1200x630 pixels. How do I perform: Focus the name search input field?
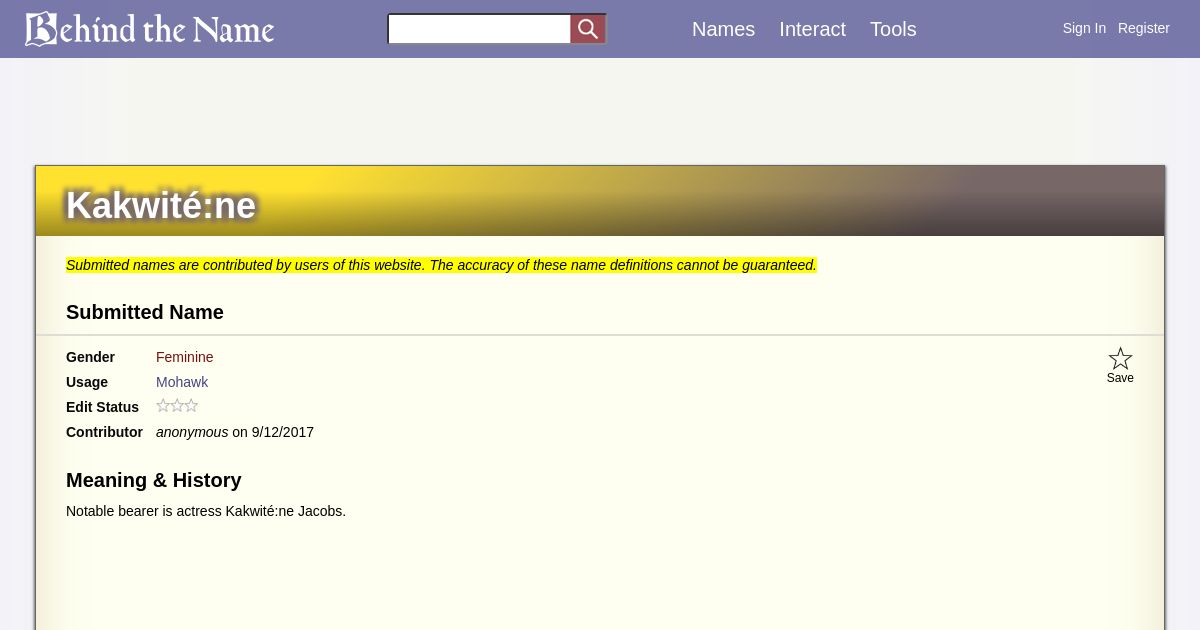tap(479, 29)
